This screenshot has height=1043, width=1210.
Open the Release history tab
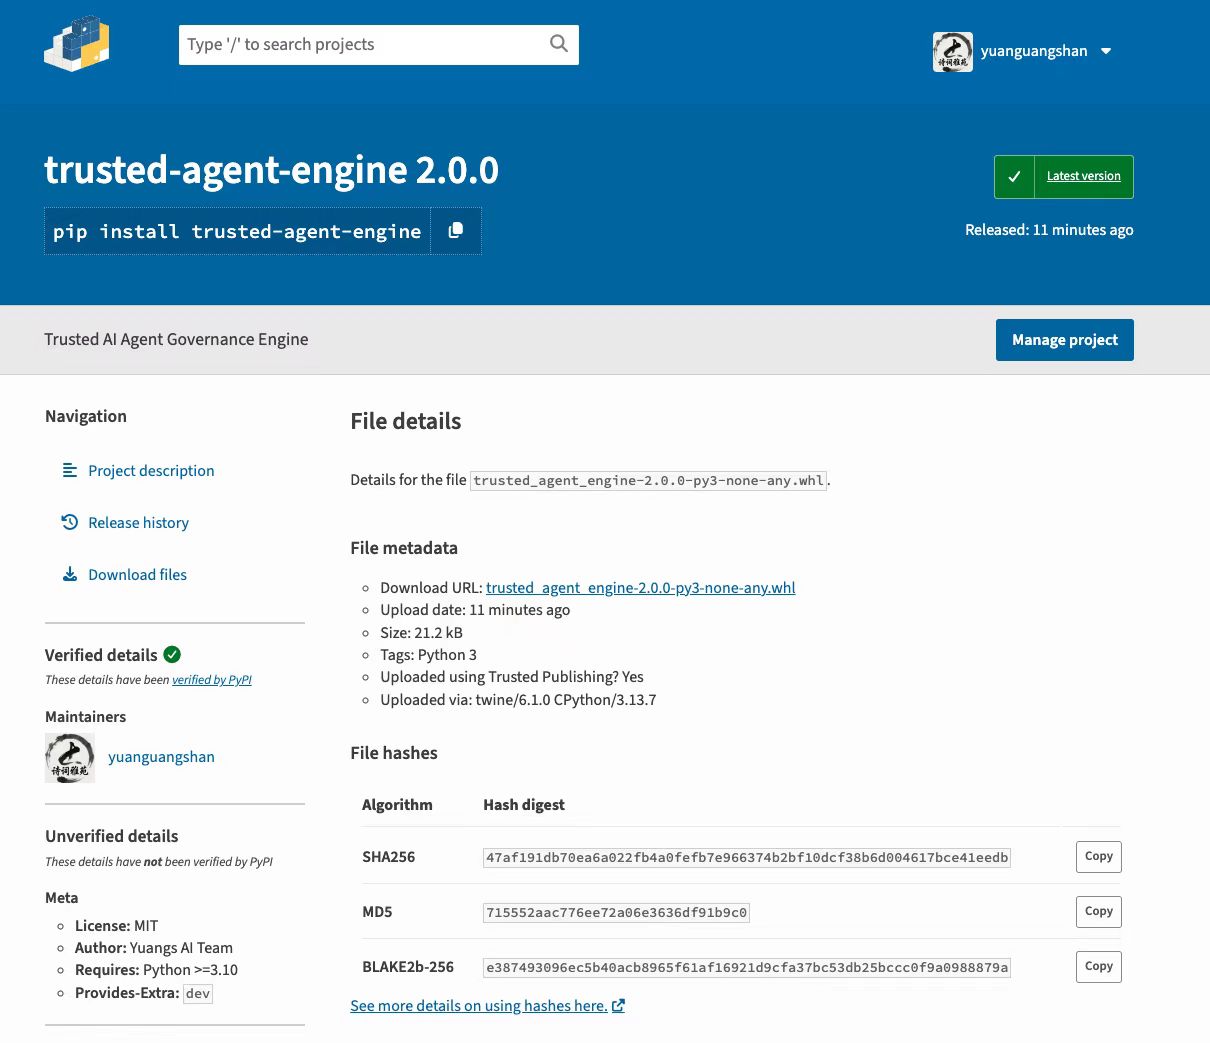point(138,523)
